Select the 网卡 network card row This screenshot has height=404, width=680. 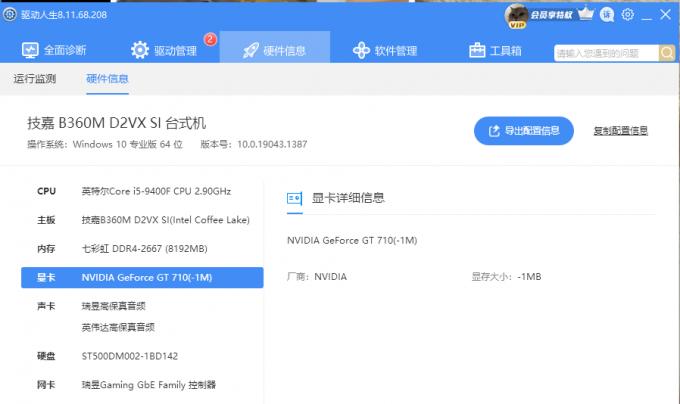click(x=142, y=384)
